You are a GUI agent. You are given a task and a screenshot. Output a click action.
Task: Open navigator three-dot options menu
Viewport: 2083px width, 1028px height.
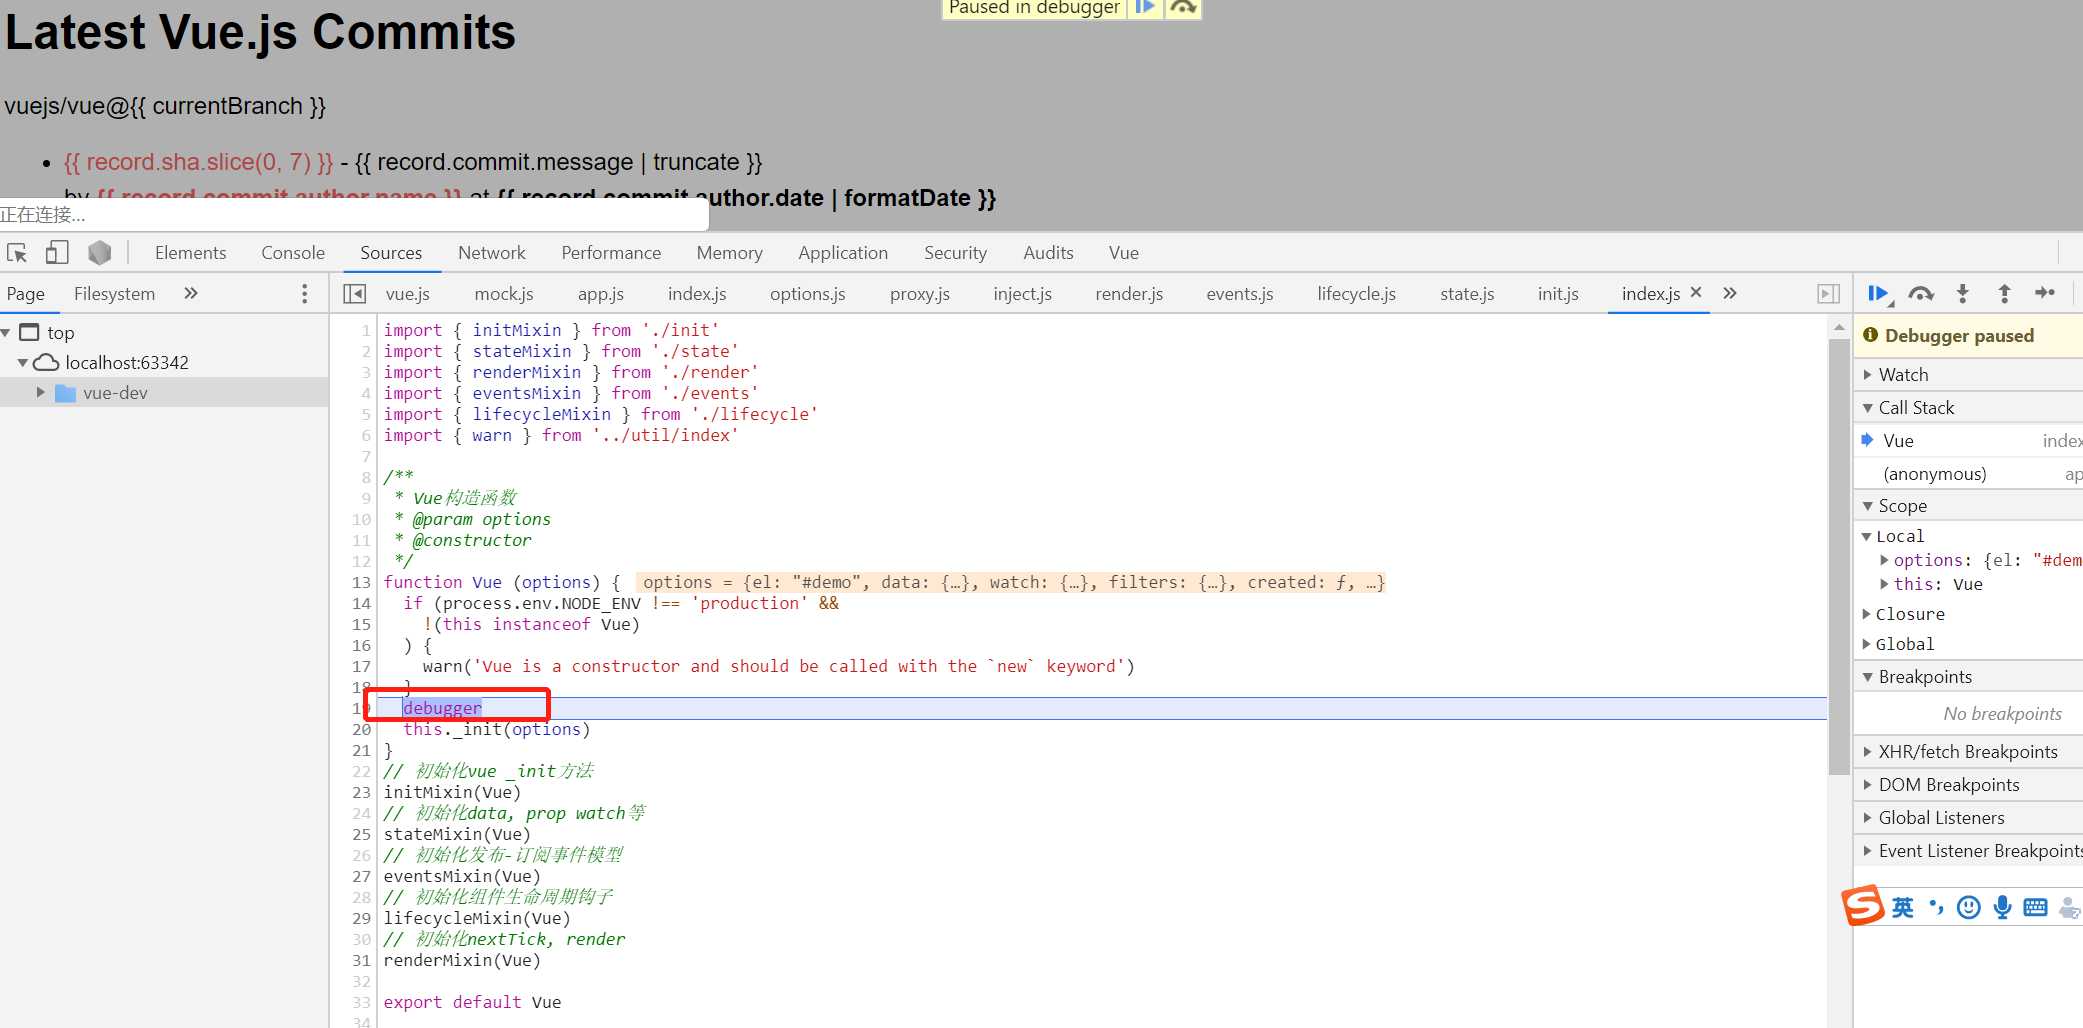(x=305, y=293)
